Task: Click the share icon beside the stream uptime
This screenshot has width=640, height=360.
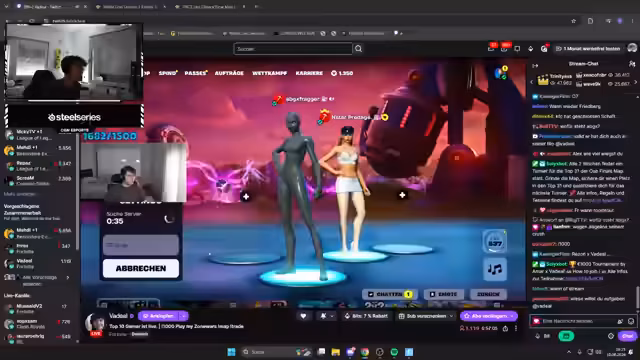Action: (505, 328)
